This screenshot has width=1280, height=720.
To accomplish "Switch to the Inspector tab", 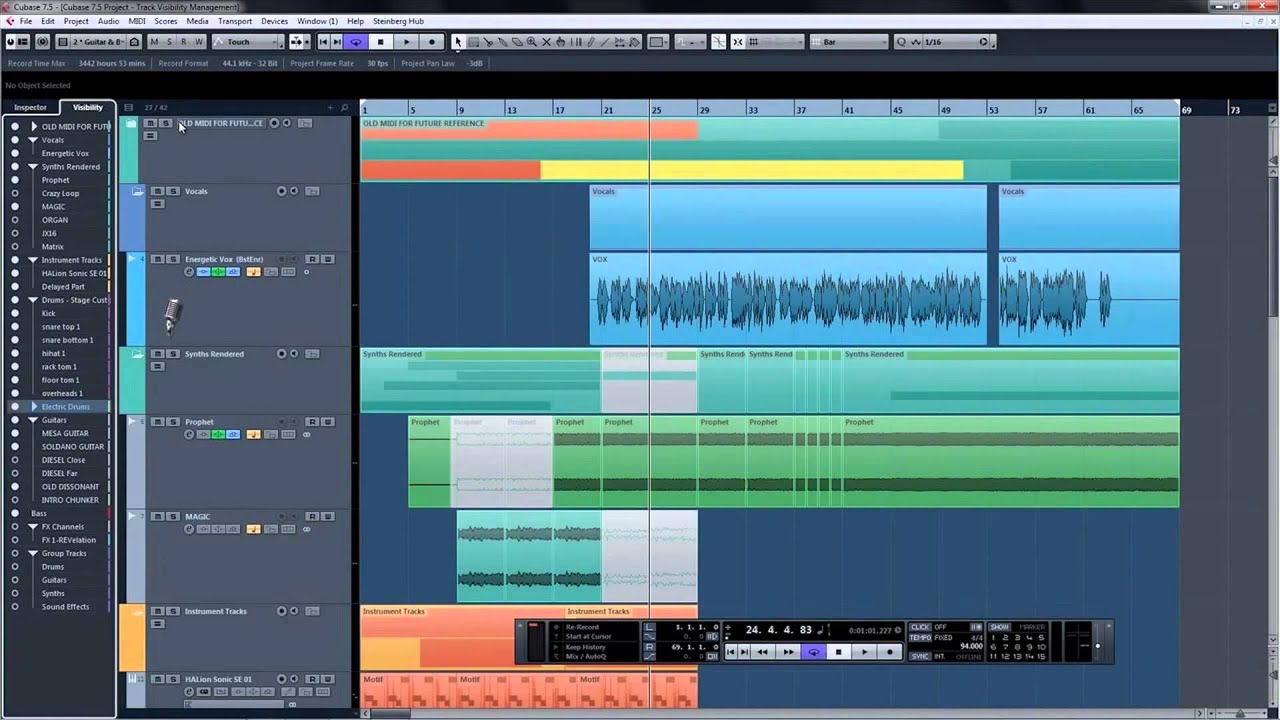I will pos(30,107).
